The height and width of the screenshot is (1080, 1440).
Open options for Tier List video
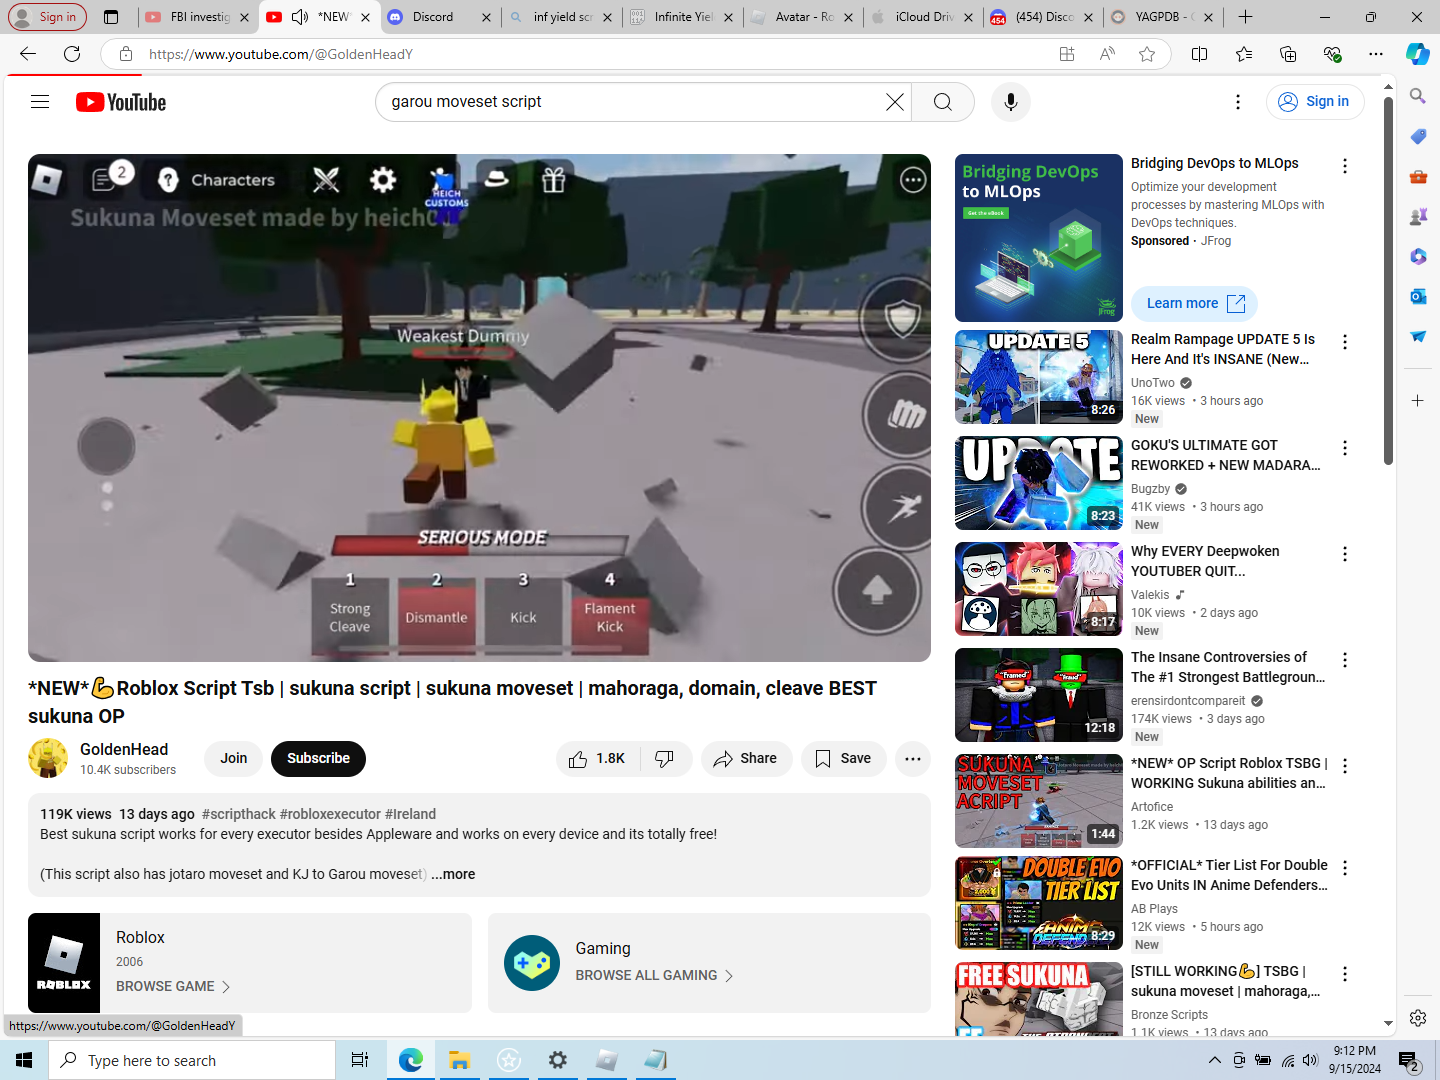tap(1345, 868)
